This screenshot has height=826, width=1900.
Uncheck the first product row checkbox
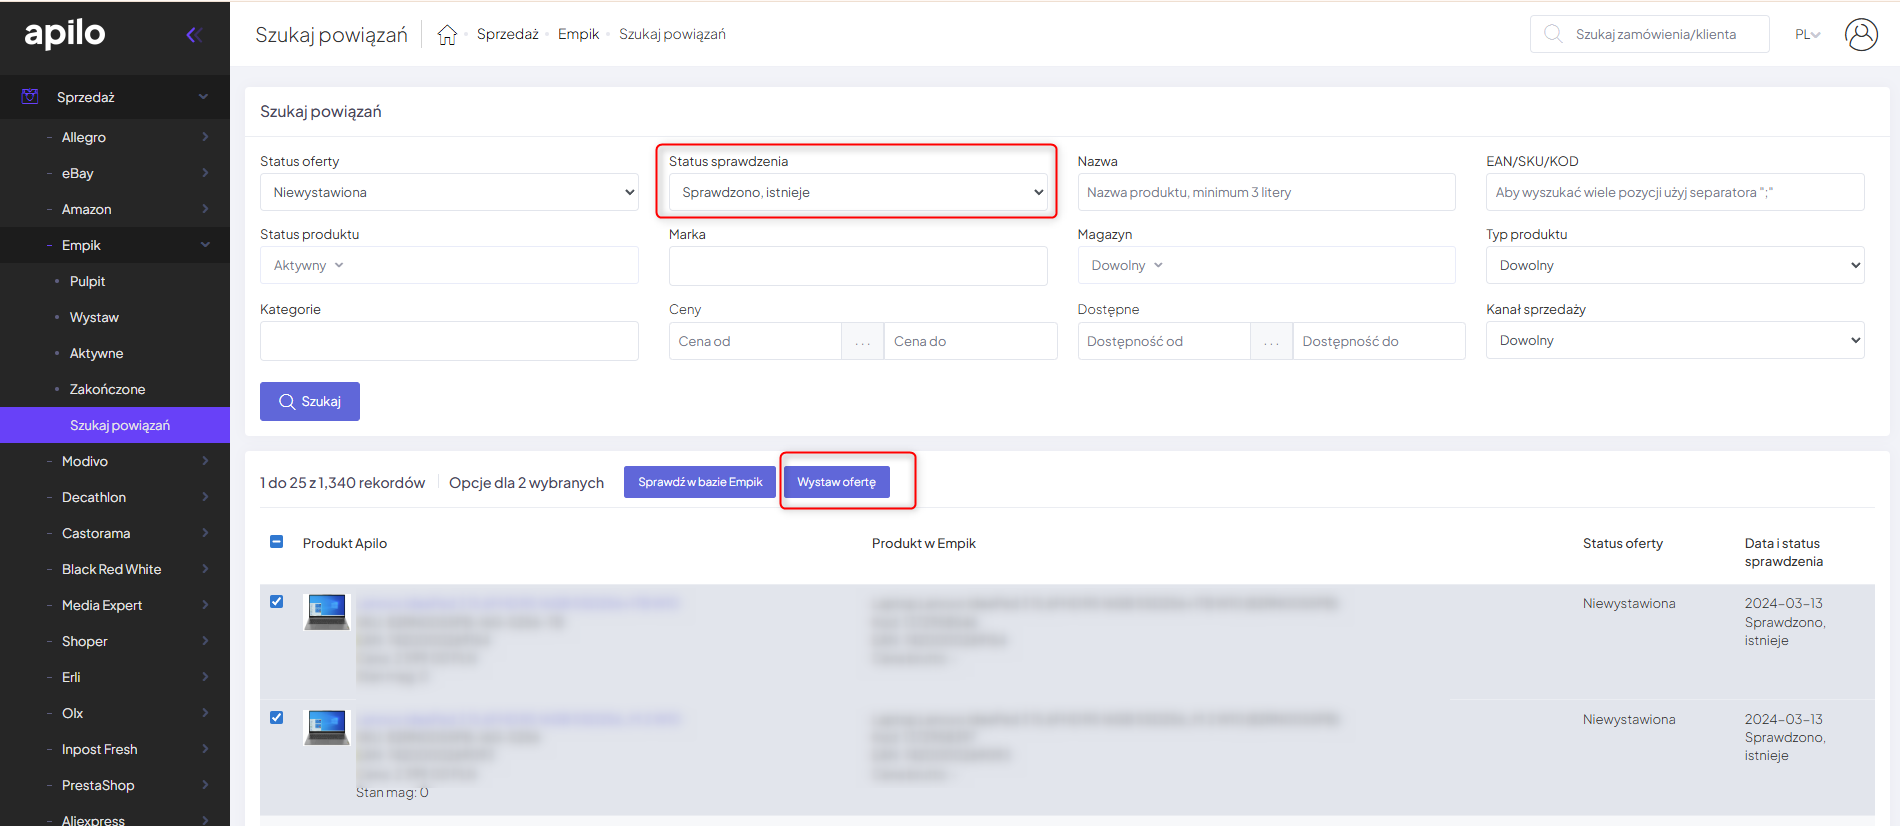pyautogui.click(x=277, y=602)
